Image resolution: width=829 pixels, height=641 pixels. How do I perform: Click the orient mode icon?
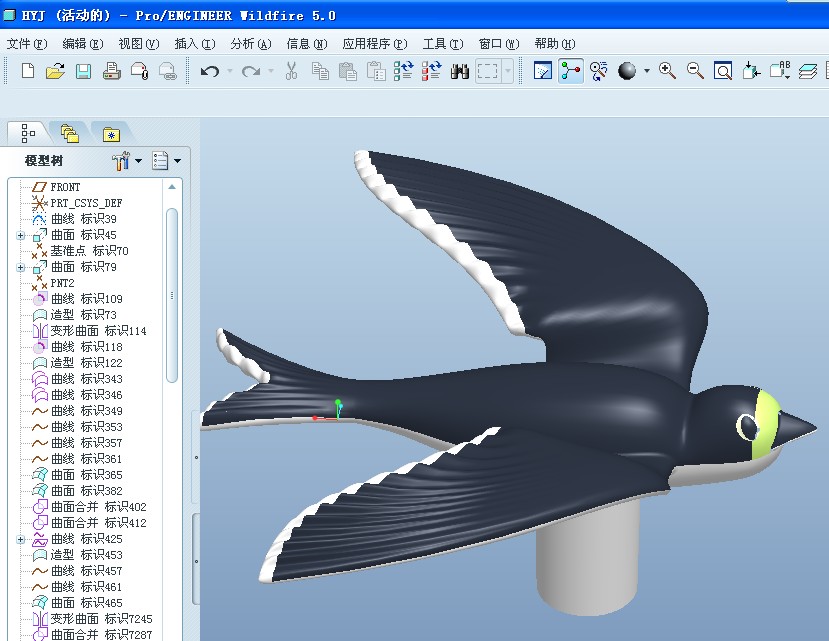pos(598,70)
